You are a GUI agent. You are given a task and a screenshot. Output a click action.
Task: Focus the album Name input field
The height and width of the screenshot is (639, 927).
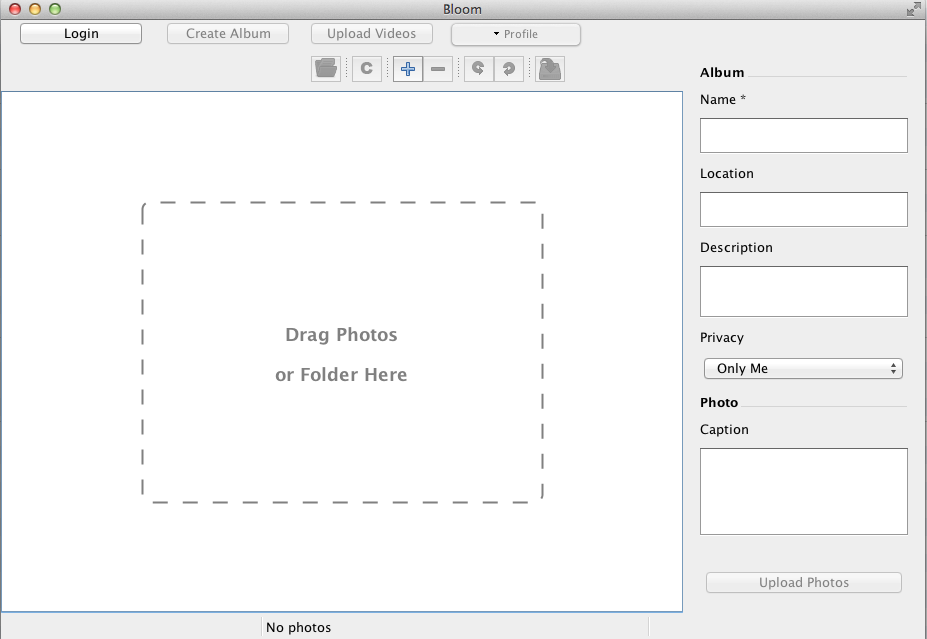(x=803, y=135)
